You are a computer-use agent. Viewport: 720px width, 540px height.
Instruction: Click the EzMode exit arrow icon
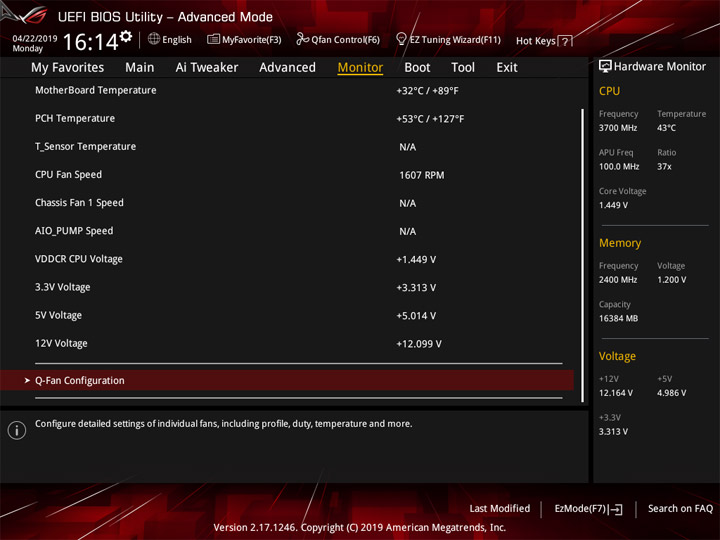point(616,509)
